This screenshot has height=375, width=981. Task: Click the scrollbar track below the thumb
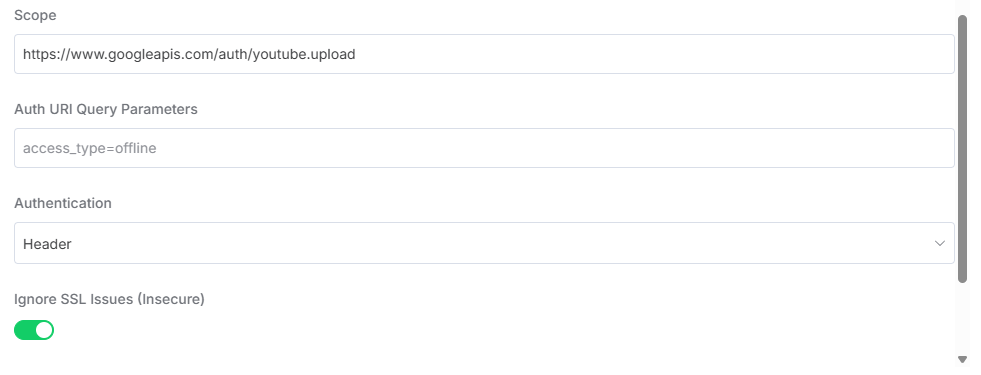tap(962, 318)
